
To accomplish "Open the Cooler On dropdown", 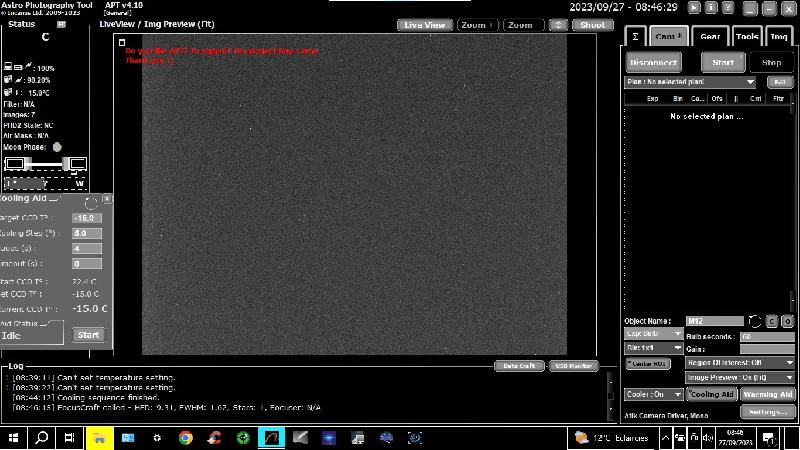I will (654, 394).
